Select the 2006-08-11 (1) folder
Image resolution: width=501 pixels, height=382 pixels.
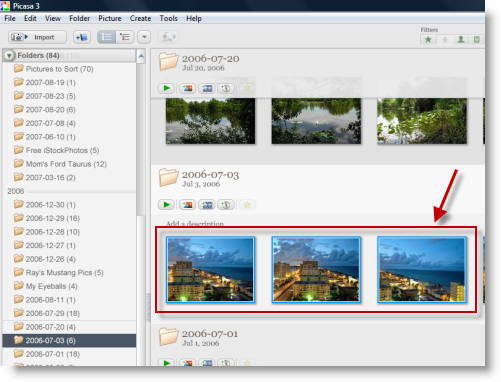(x=69, y=300)
